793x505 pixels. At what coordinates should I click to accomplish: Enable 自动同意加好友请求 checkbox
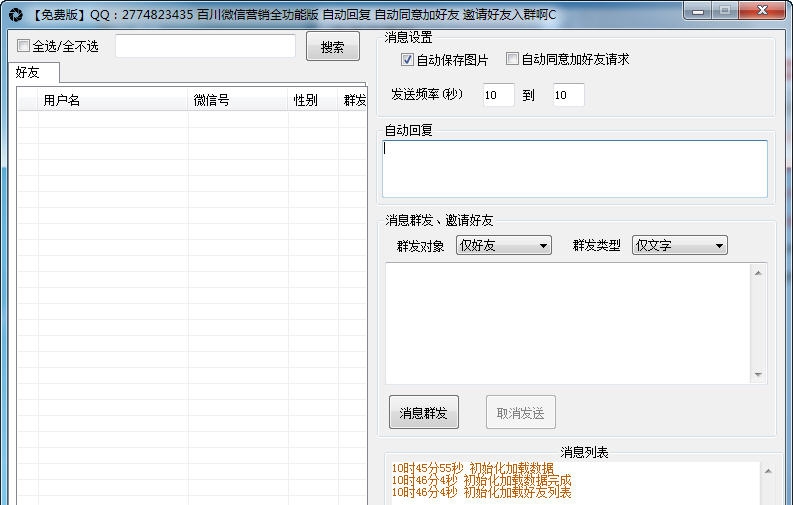click(x=512, y=59)
